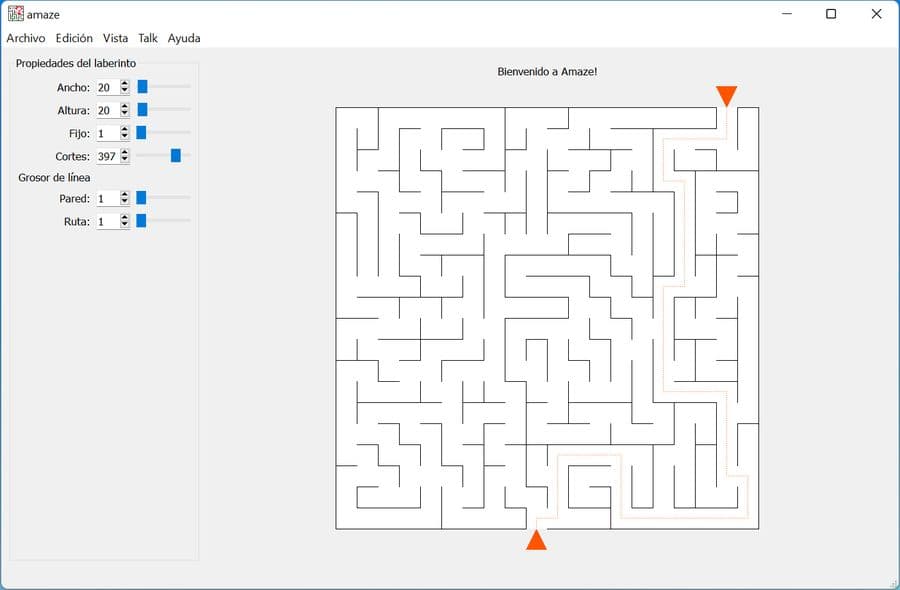Open the Archivo menu
Viewport: 900px width, 590px height.
pyautogui.click(x=26, y=38)
